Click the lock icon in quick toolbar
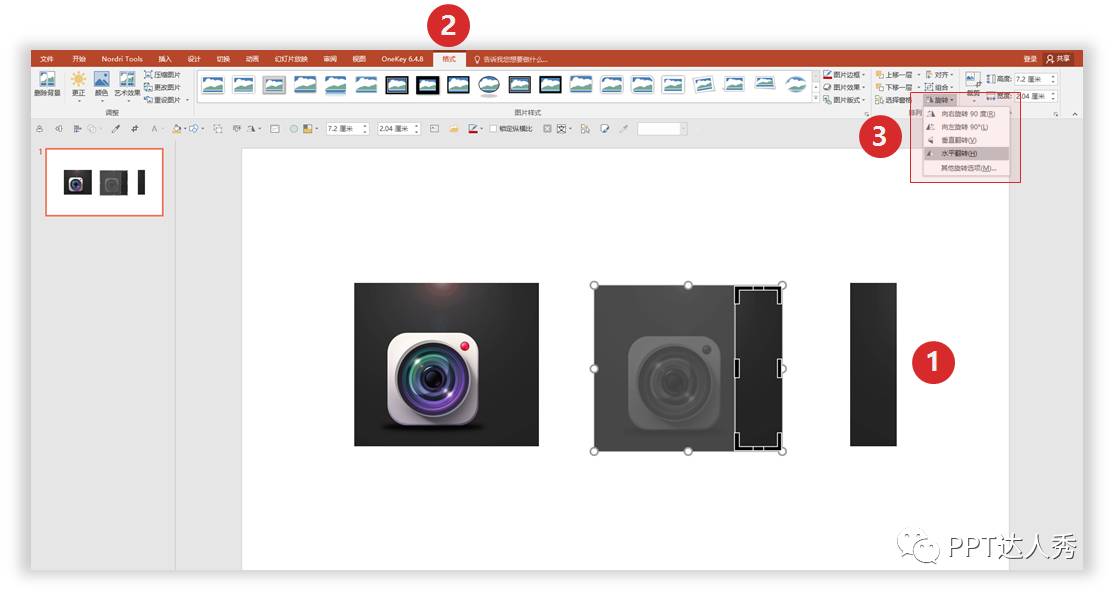This screenshot has width=1114, height=596. click(x=40, y=129)
